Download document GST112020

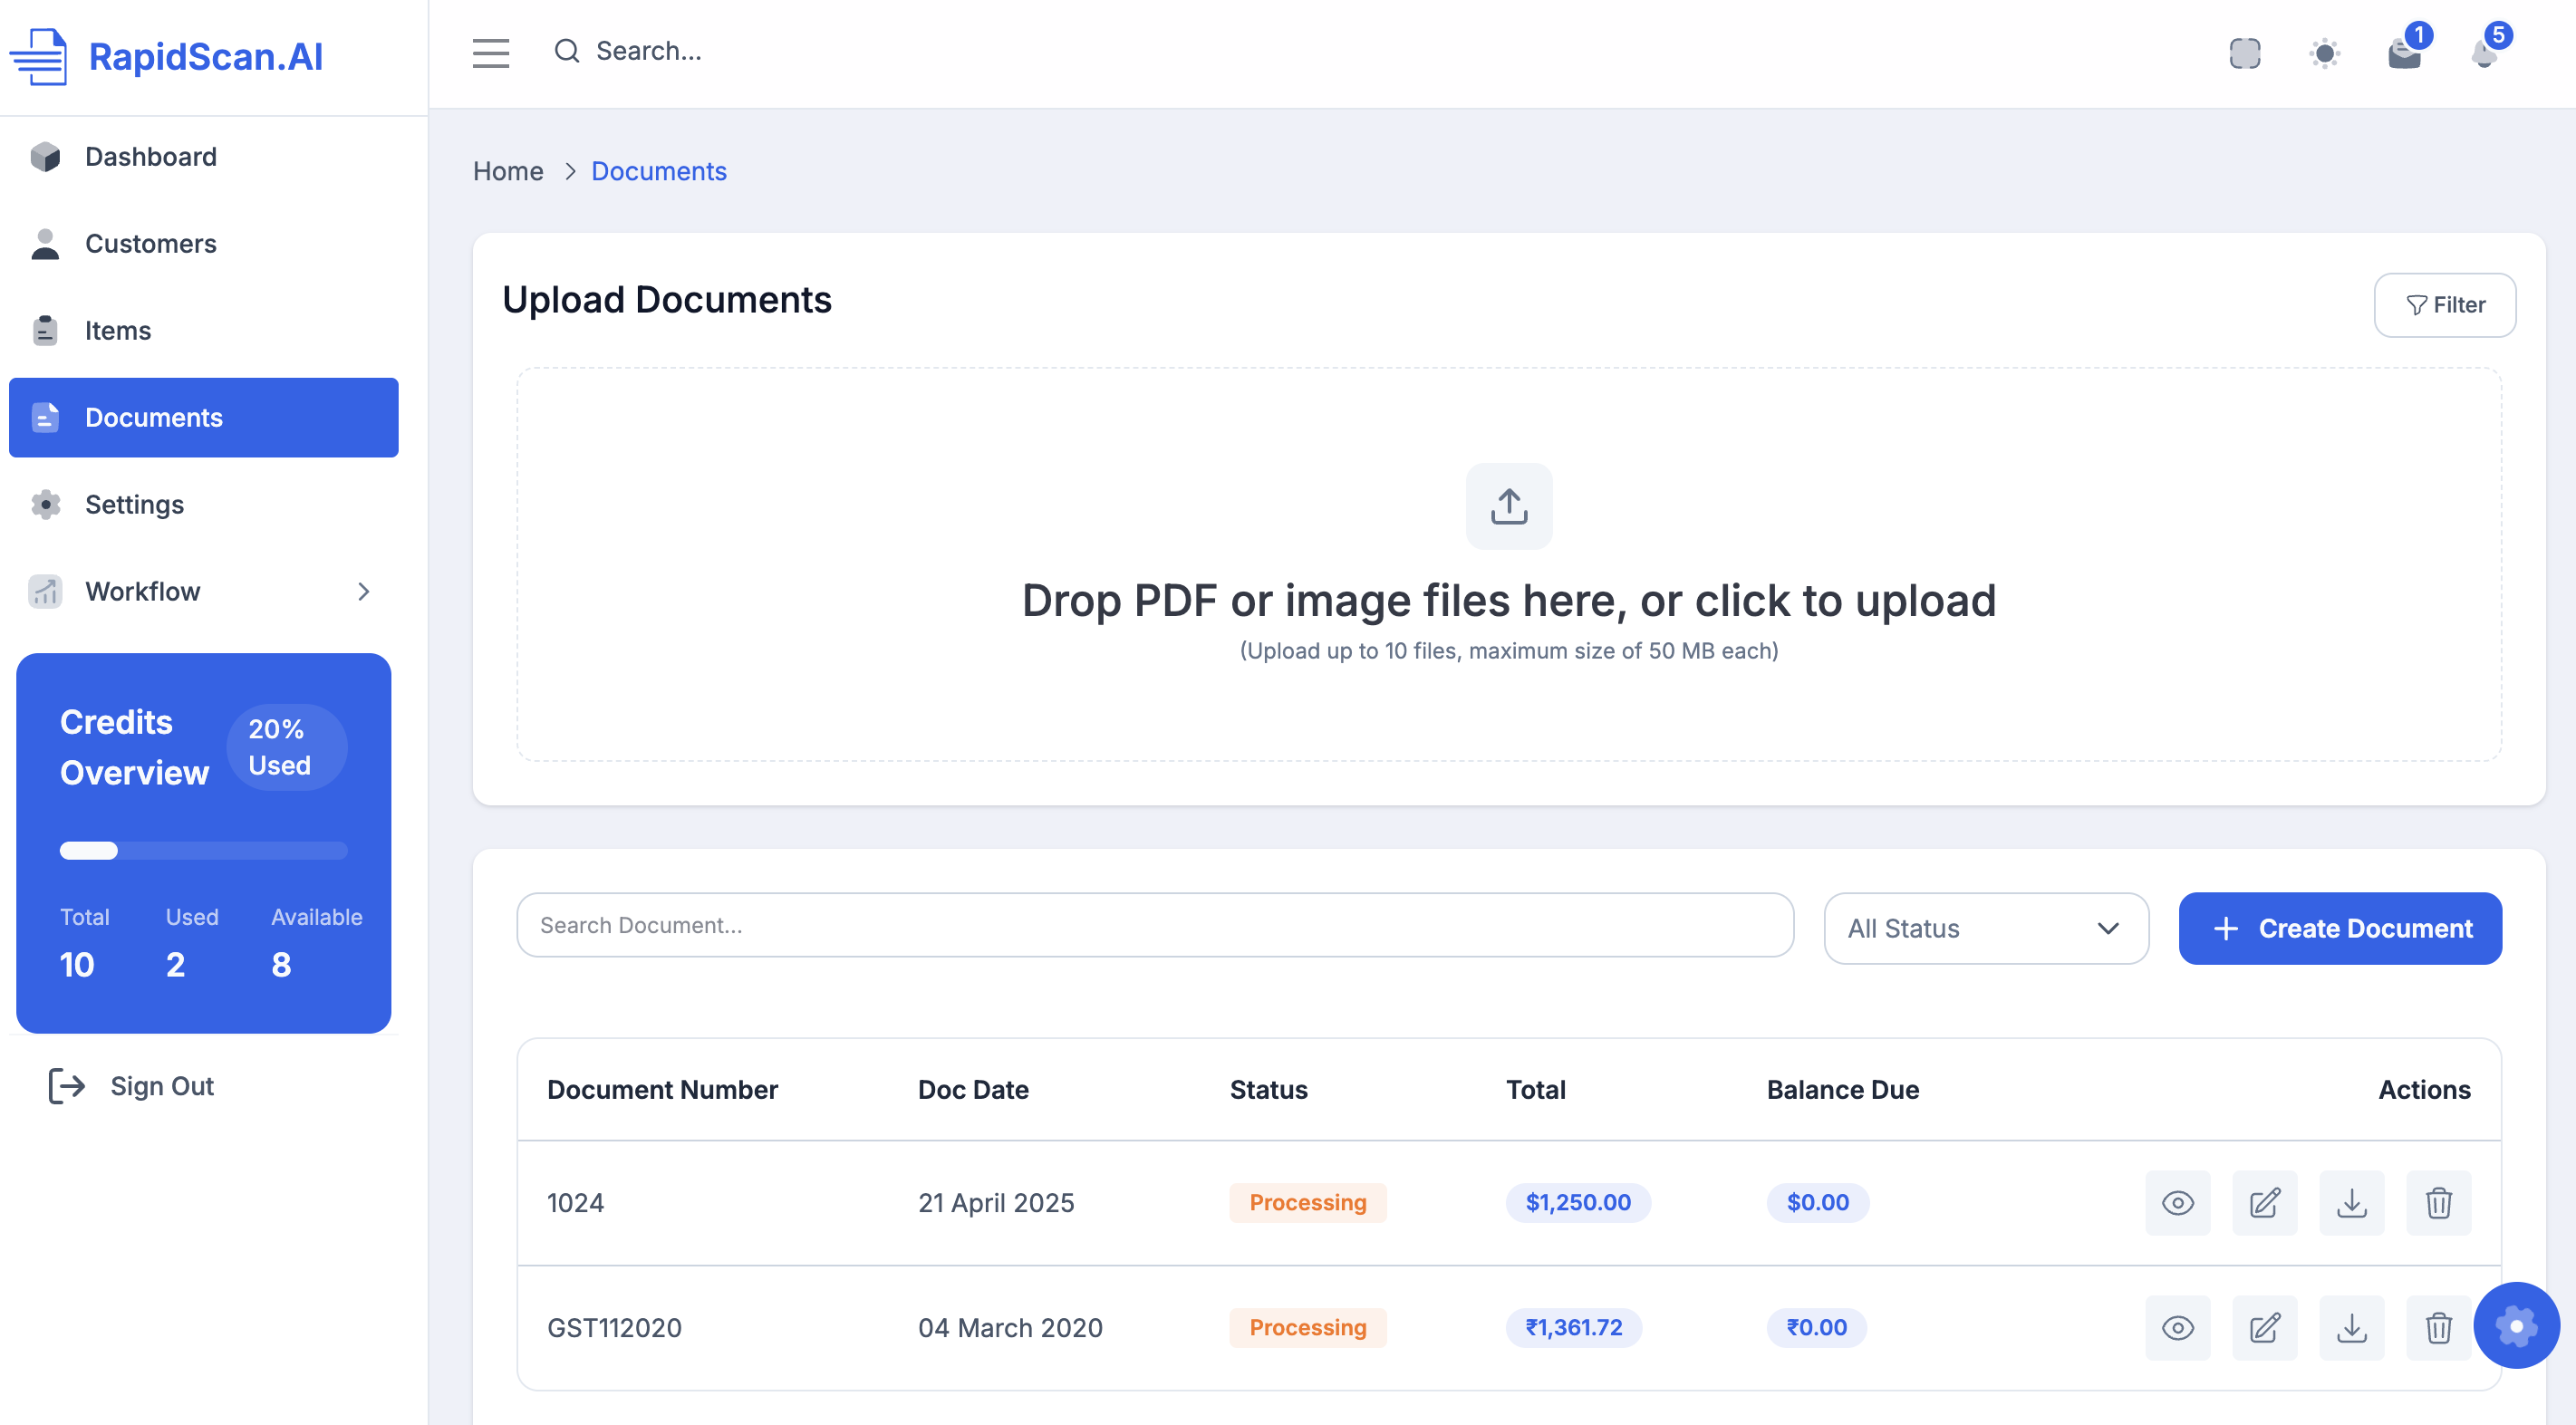tap(2351, 1327)
